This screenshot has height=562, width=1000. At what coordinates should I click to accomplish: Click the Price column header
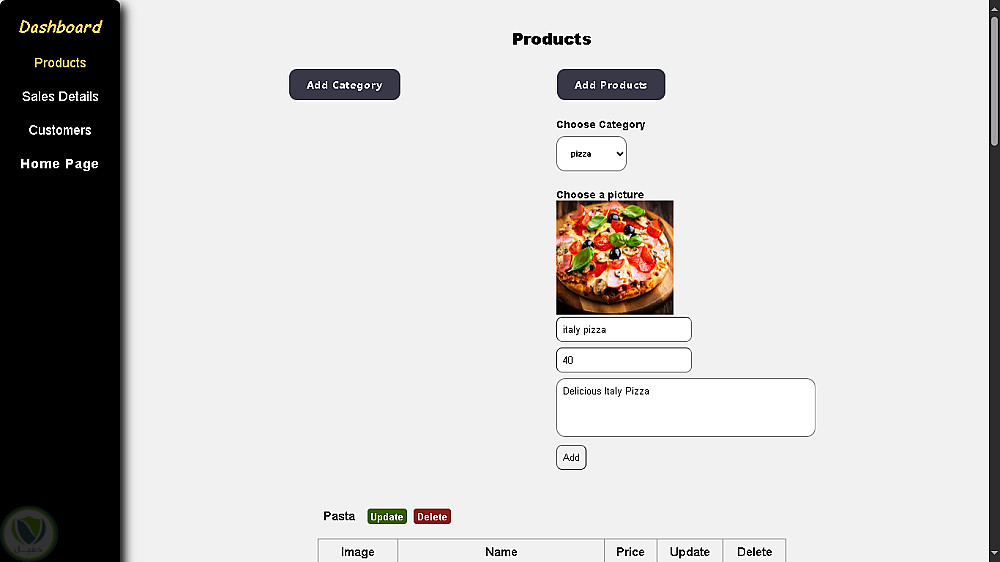(x=630, y=552)
